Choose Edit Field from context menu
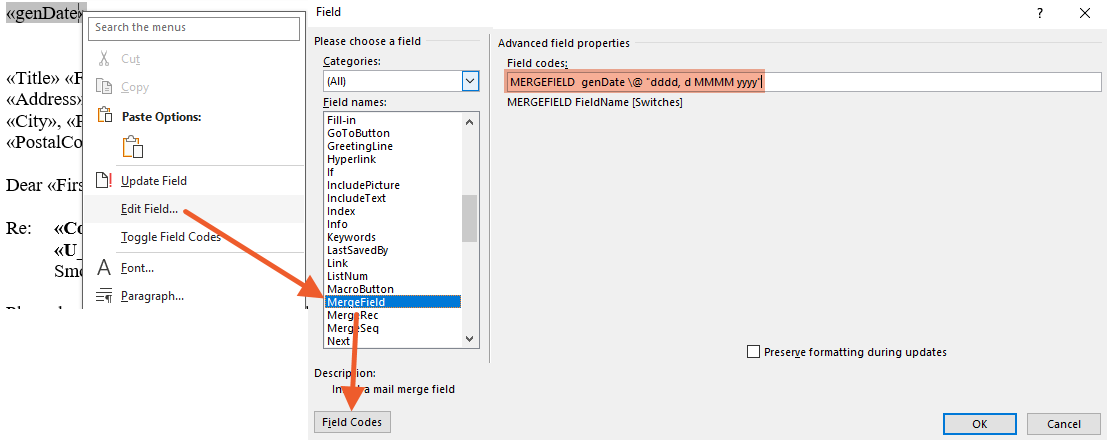Screen dimensions: 1107x440 [x=149, y=209]
